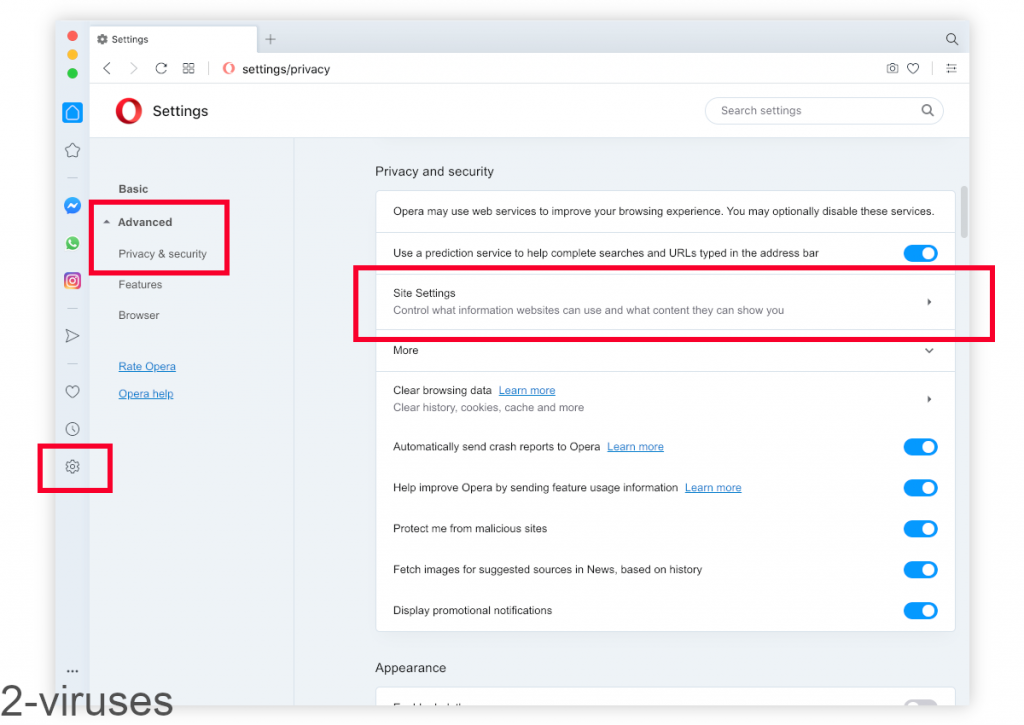This screenshot has height=725, width=1024.
Task: Open WhatsApp in the sidebar
Action: coord(72,242)
